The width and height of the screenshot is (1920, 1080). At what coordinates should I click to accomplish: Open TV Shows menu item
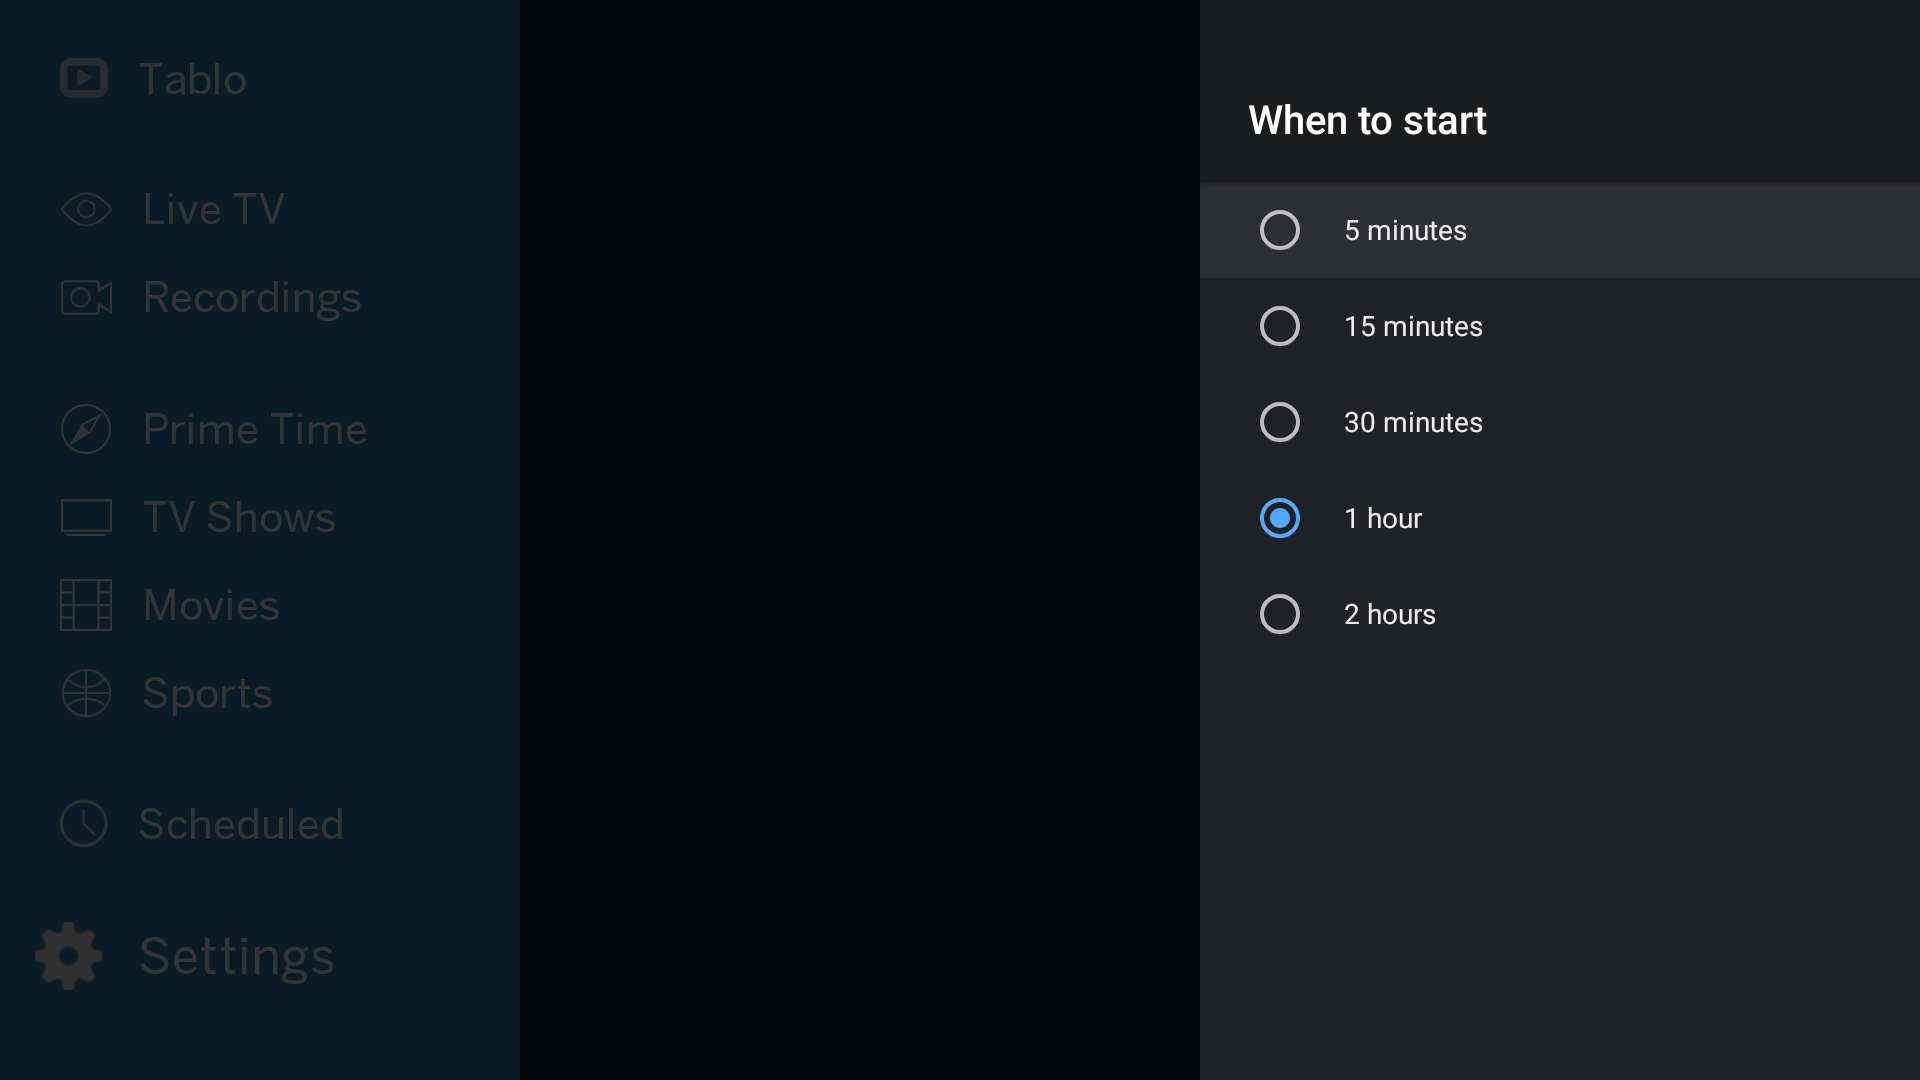coord(239,517)
